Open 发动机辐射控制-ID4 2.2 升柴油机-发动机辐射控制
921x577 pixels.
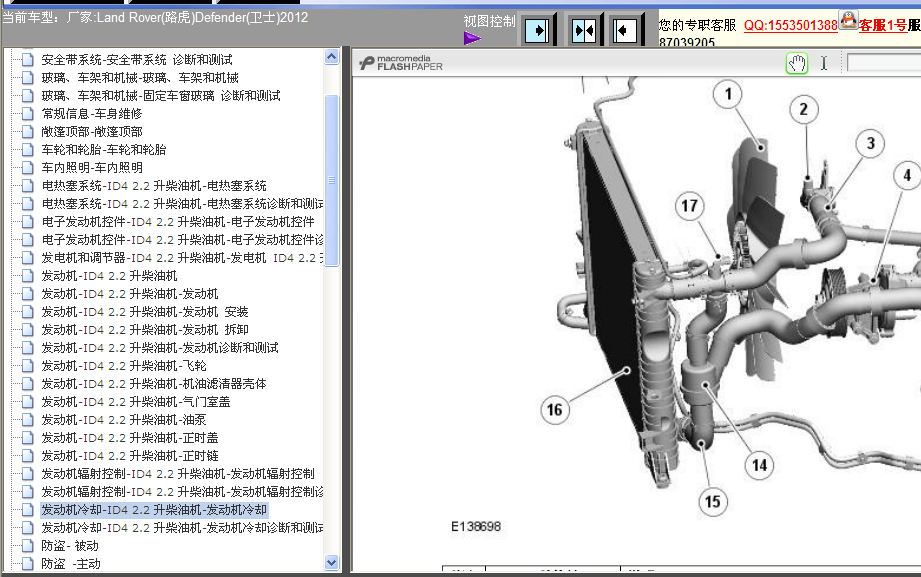[x=178, y=474]
